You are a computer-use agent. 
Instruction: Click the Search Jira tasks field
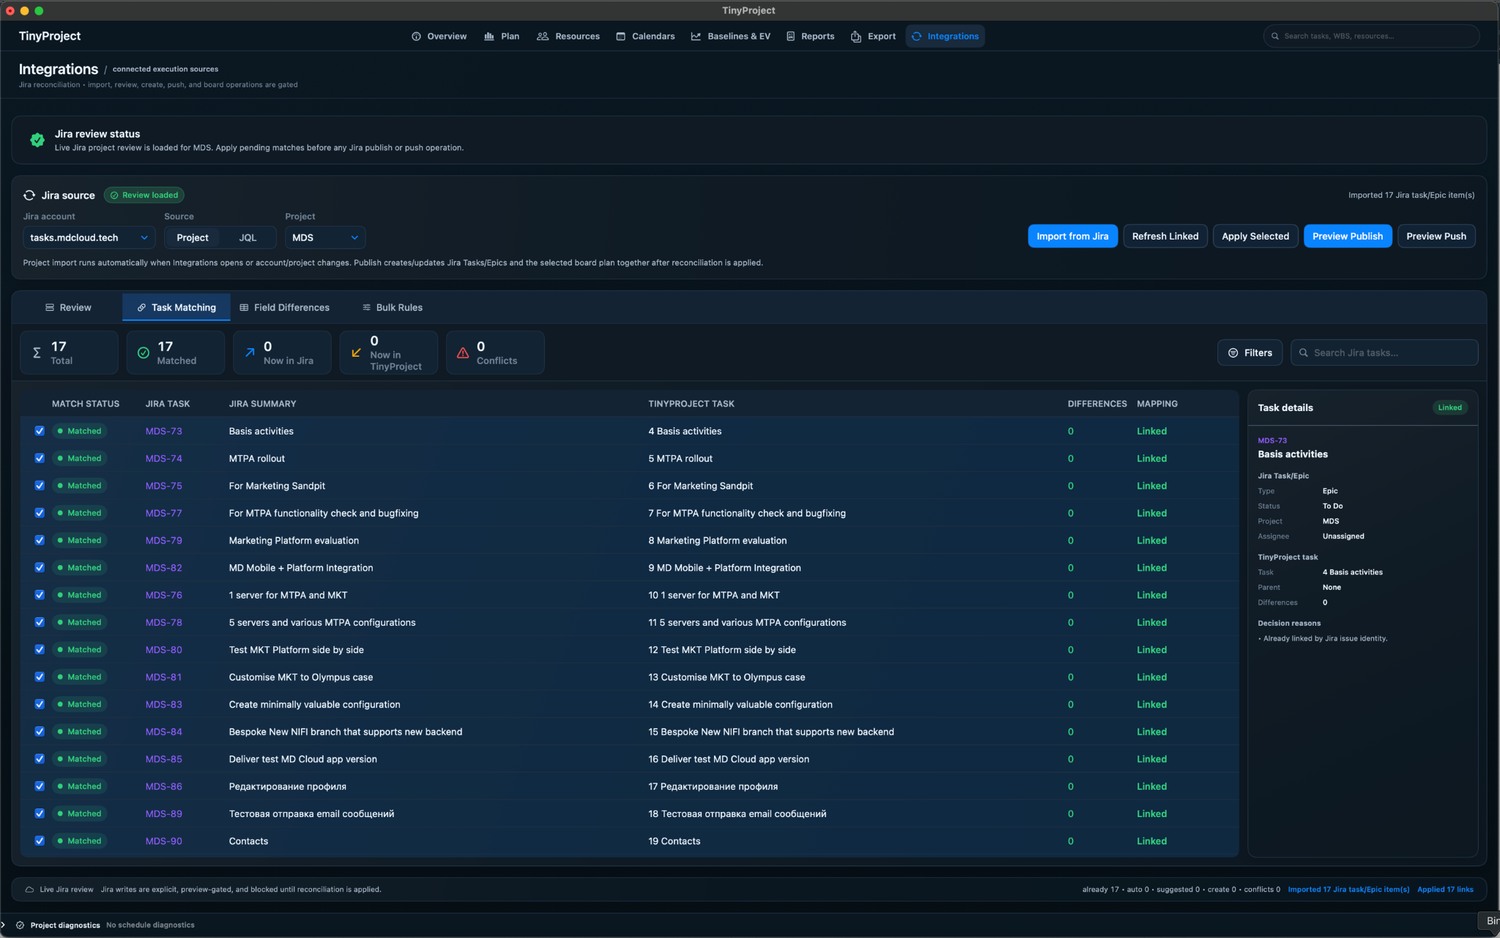coord(1384,353)
